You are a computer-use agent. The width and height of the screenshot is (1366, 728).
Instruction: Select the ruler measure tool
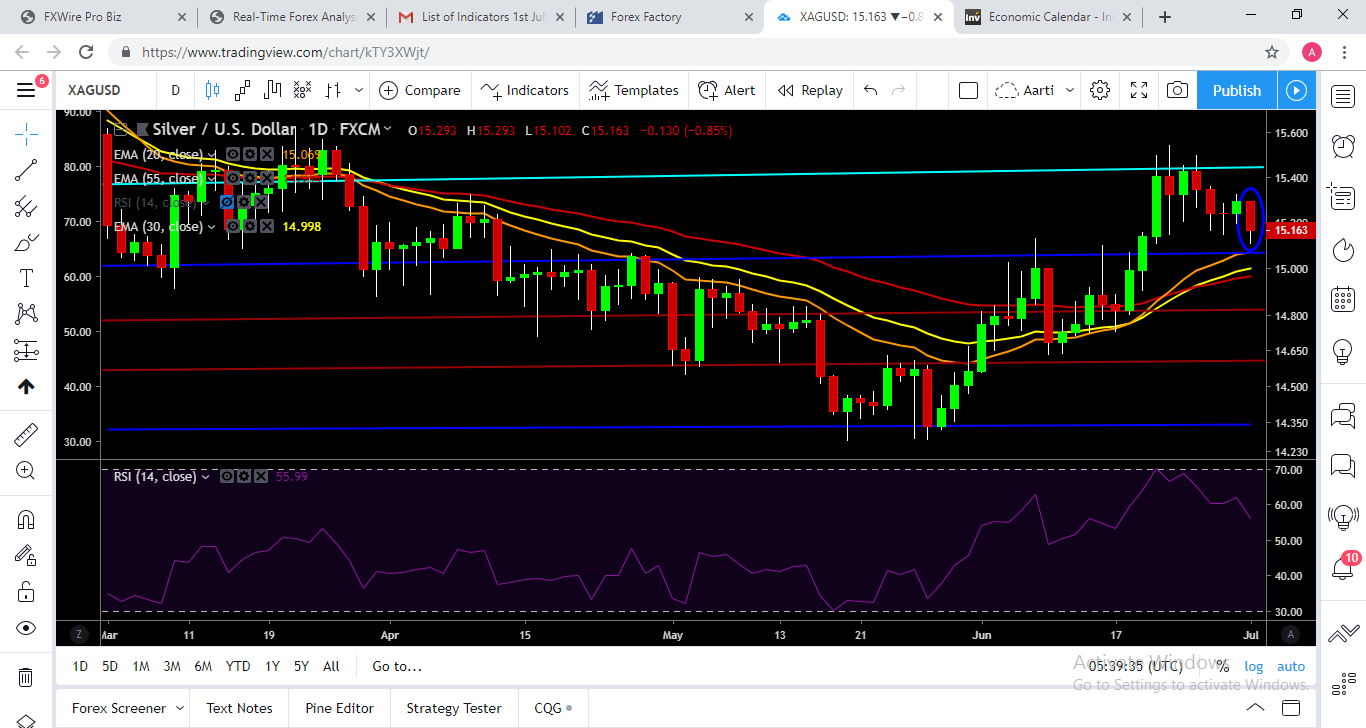click(x=26, y=434)
